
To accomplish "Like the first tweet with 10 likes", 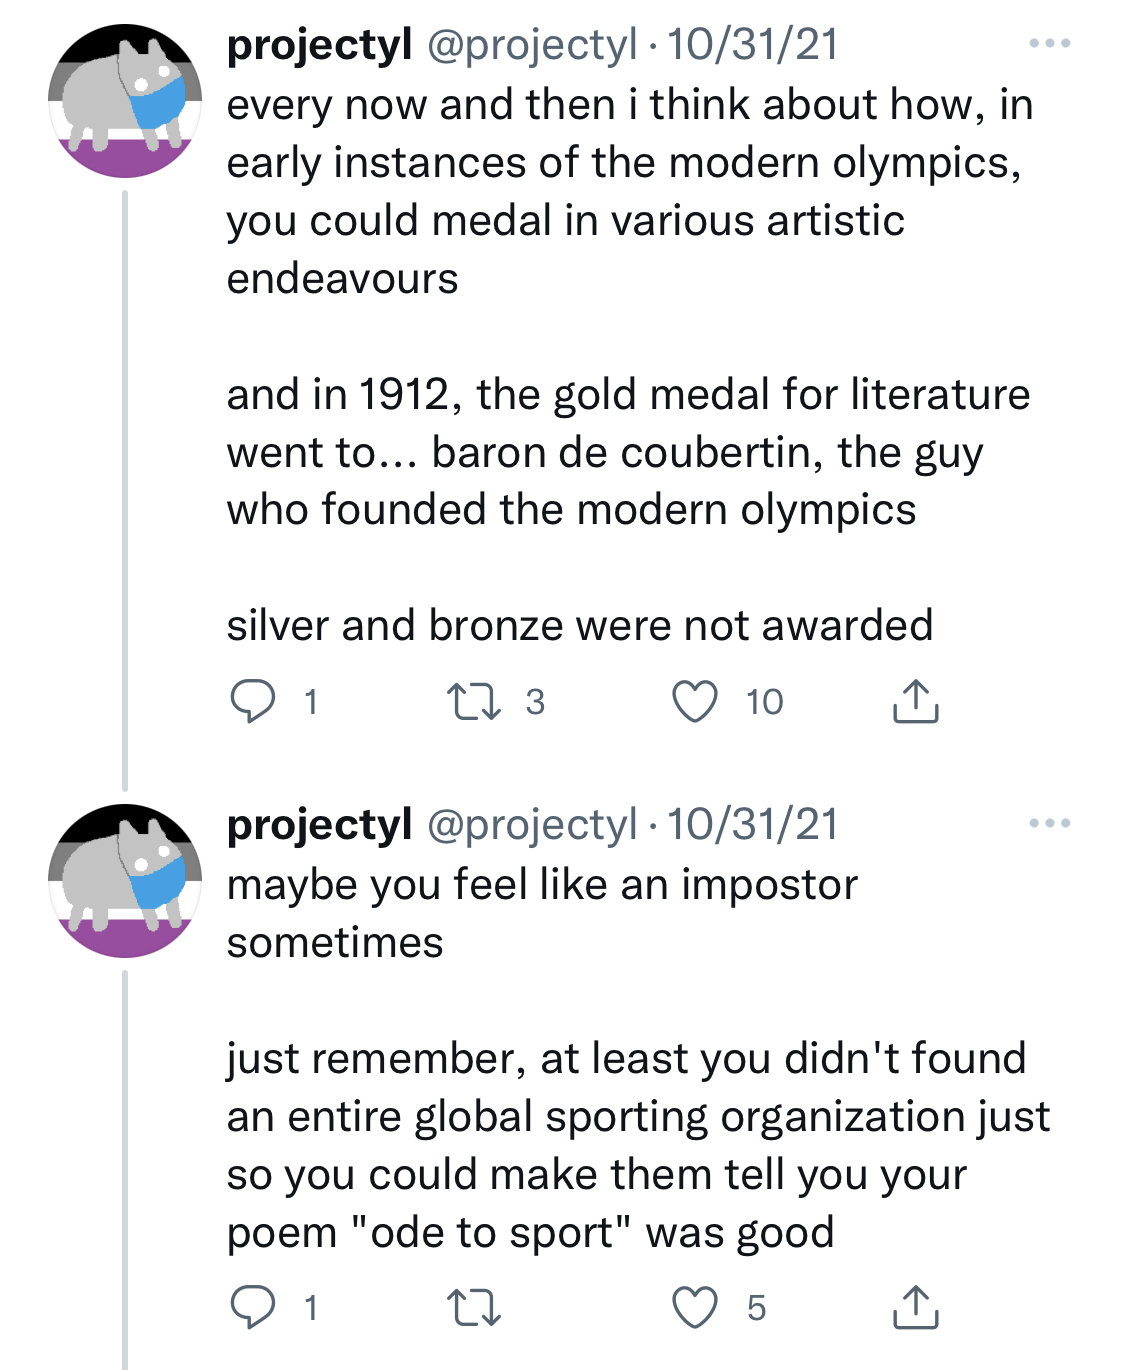I will [694, 701].
